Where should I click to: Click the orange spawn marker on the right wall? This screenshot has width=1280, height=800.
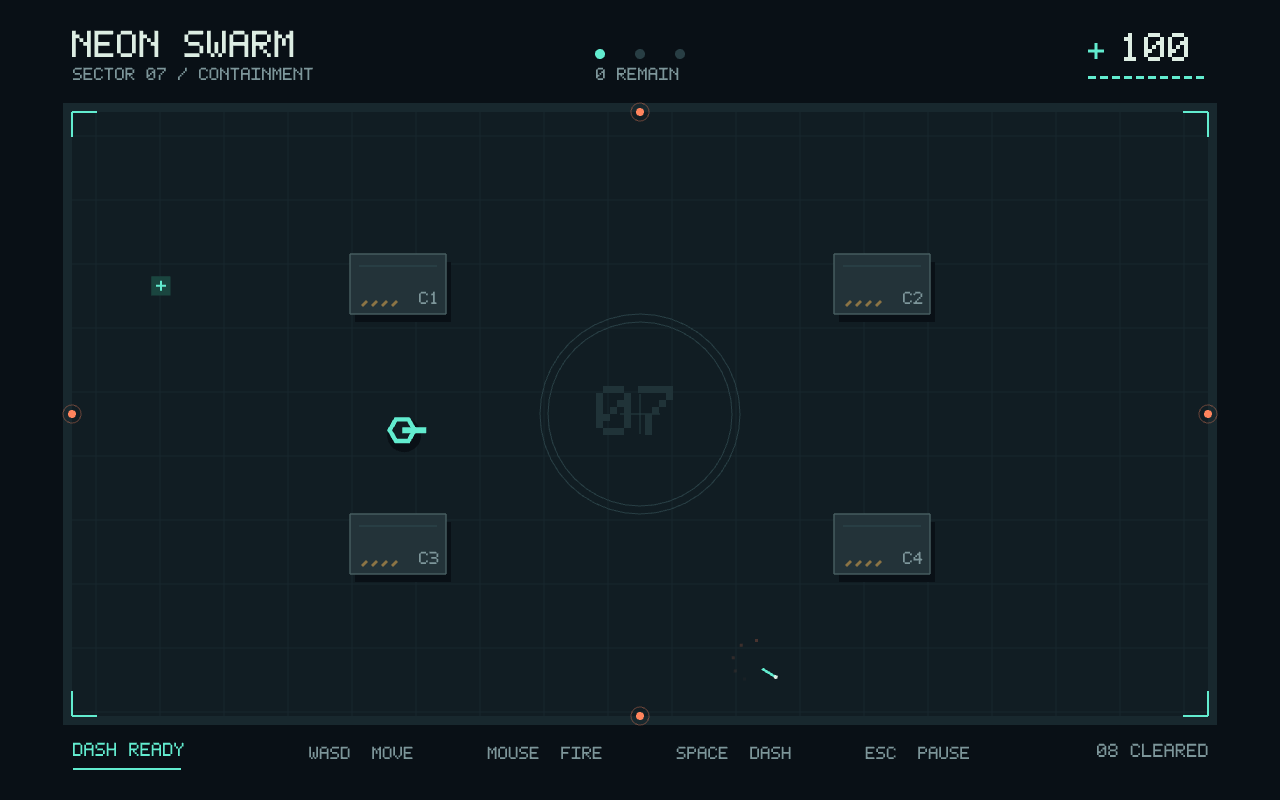click(1208, 414)
